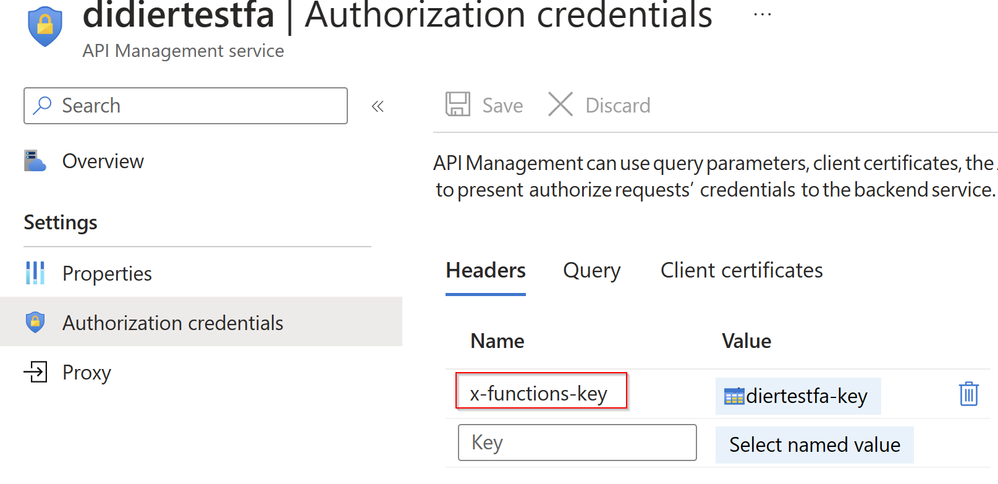The width and height of the screenshot is (998, 484).
Task: Open Authorization credentials in sidebar
Action: (x=173, y=323)
